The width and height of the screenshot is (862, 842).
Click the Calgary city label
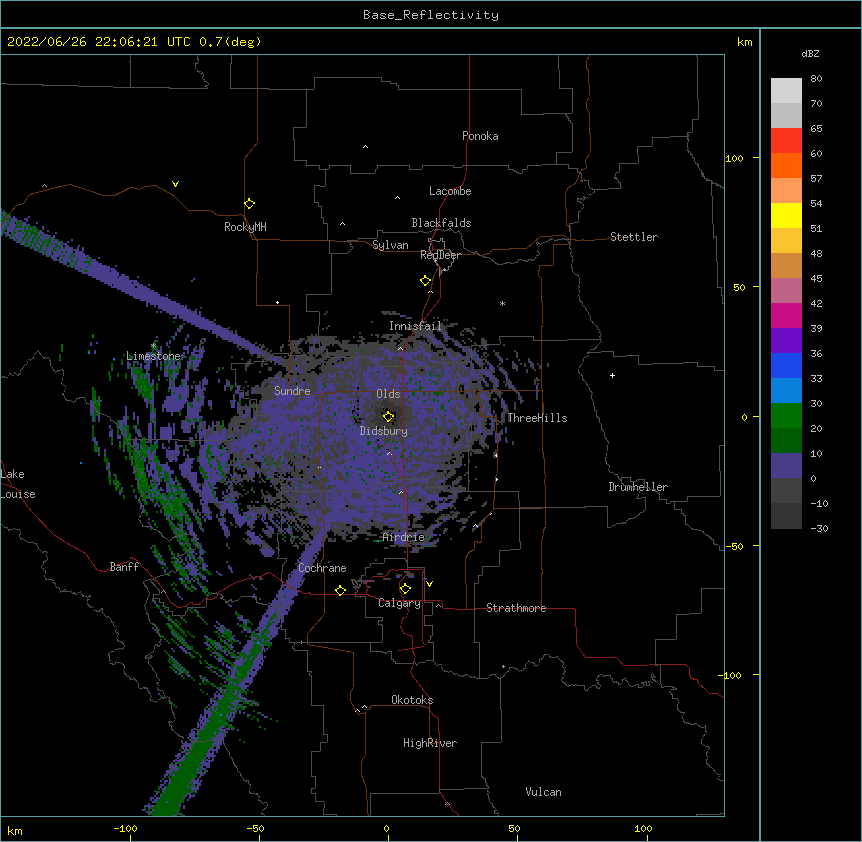tap(399, 603)
